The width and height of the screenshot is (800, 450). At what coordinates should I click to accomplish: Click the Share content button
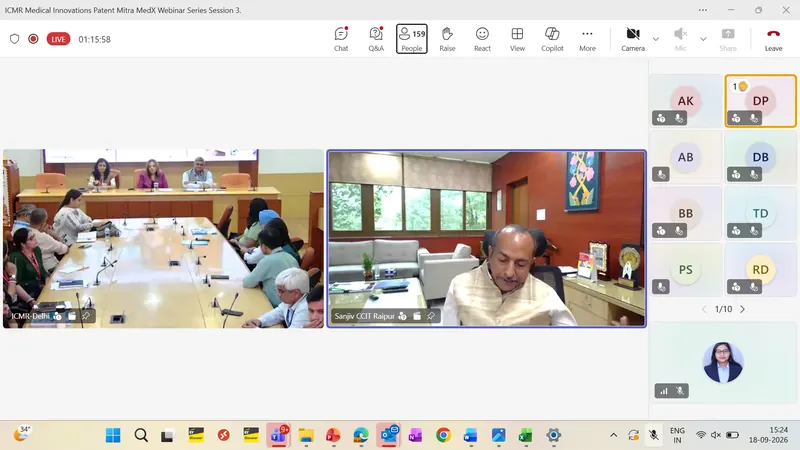tap(728, 39)
